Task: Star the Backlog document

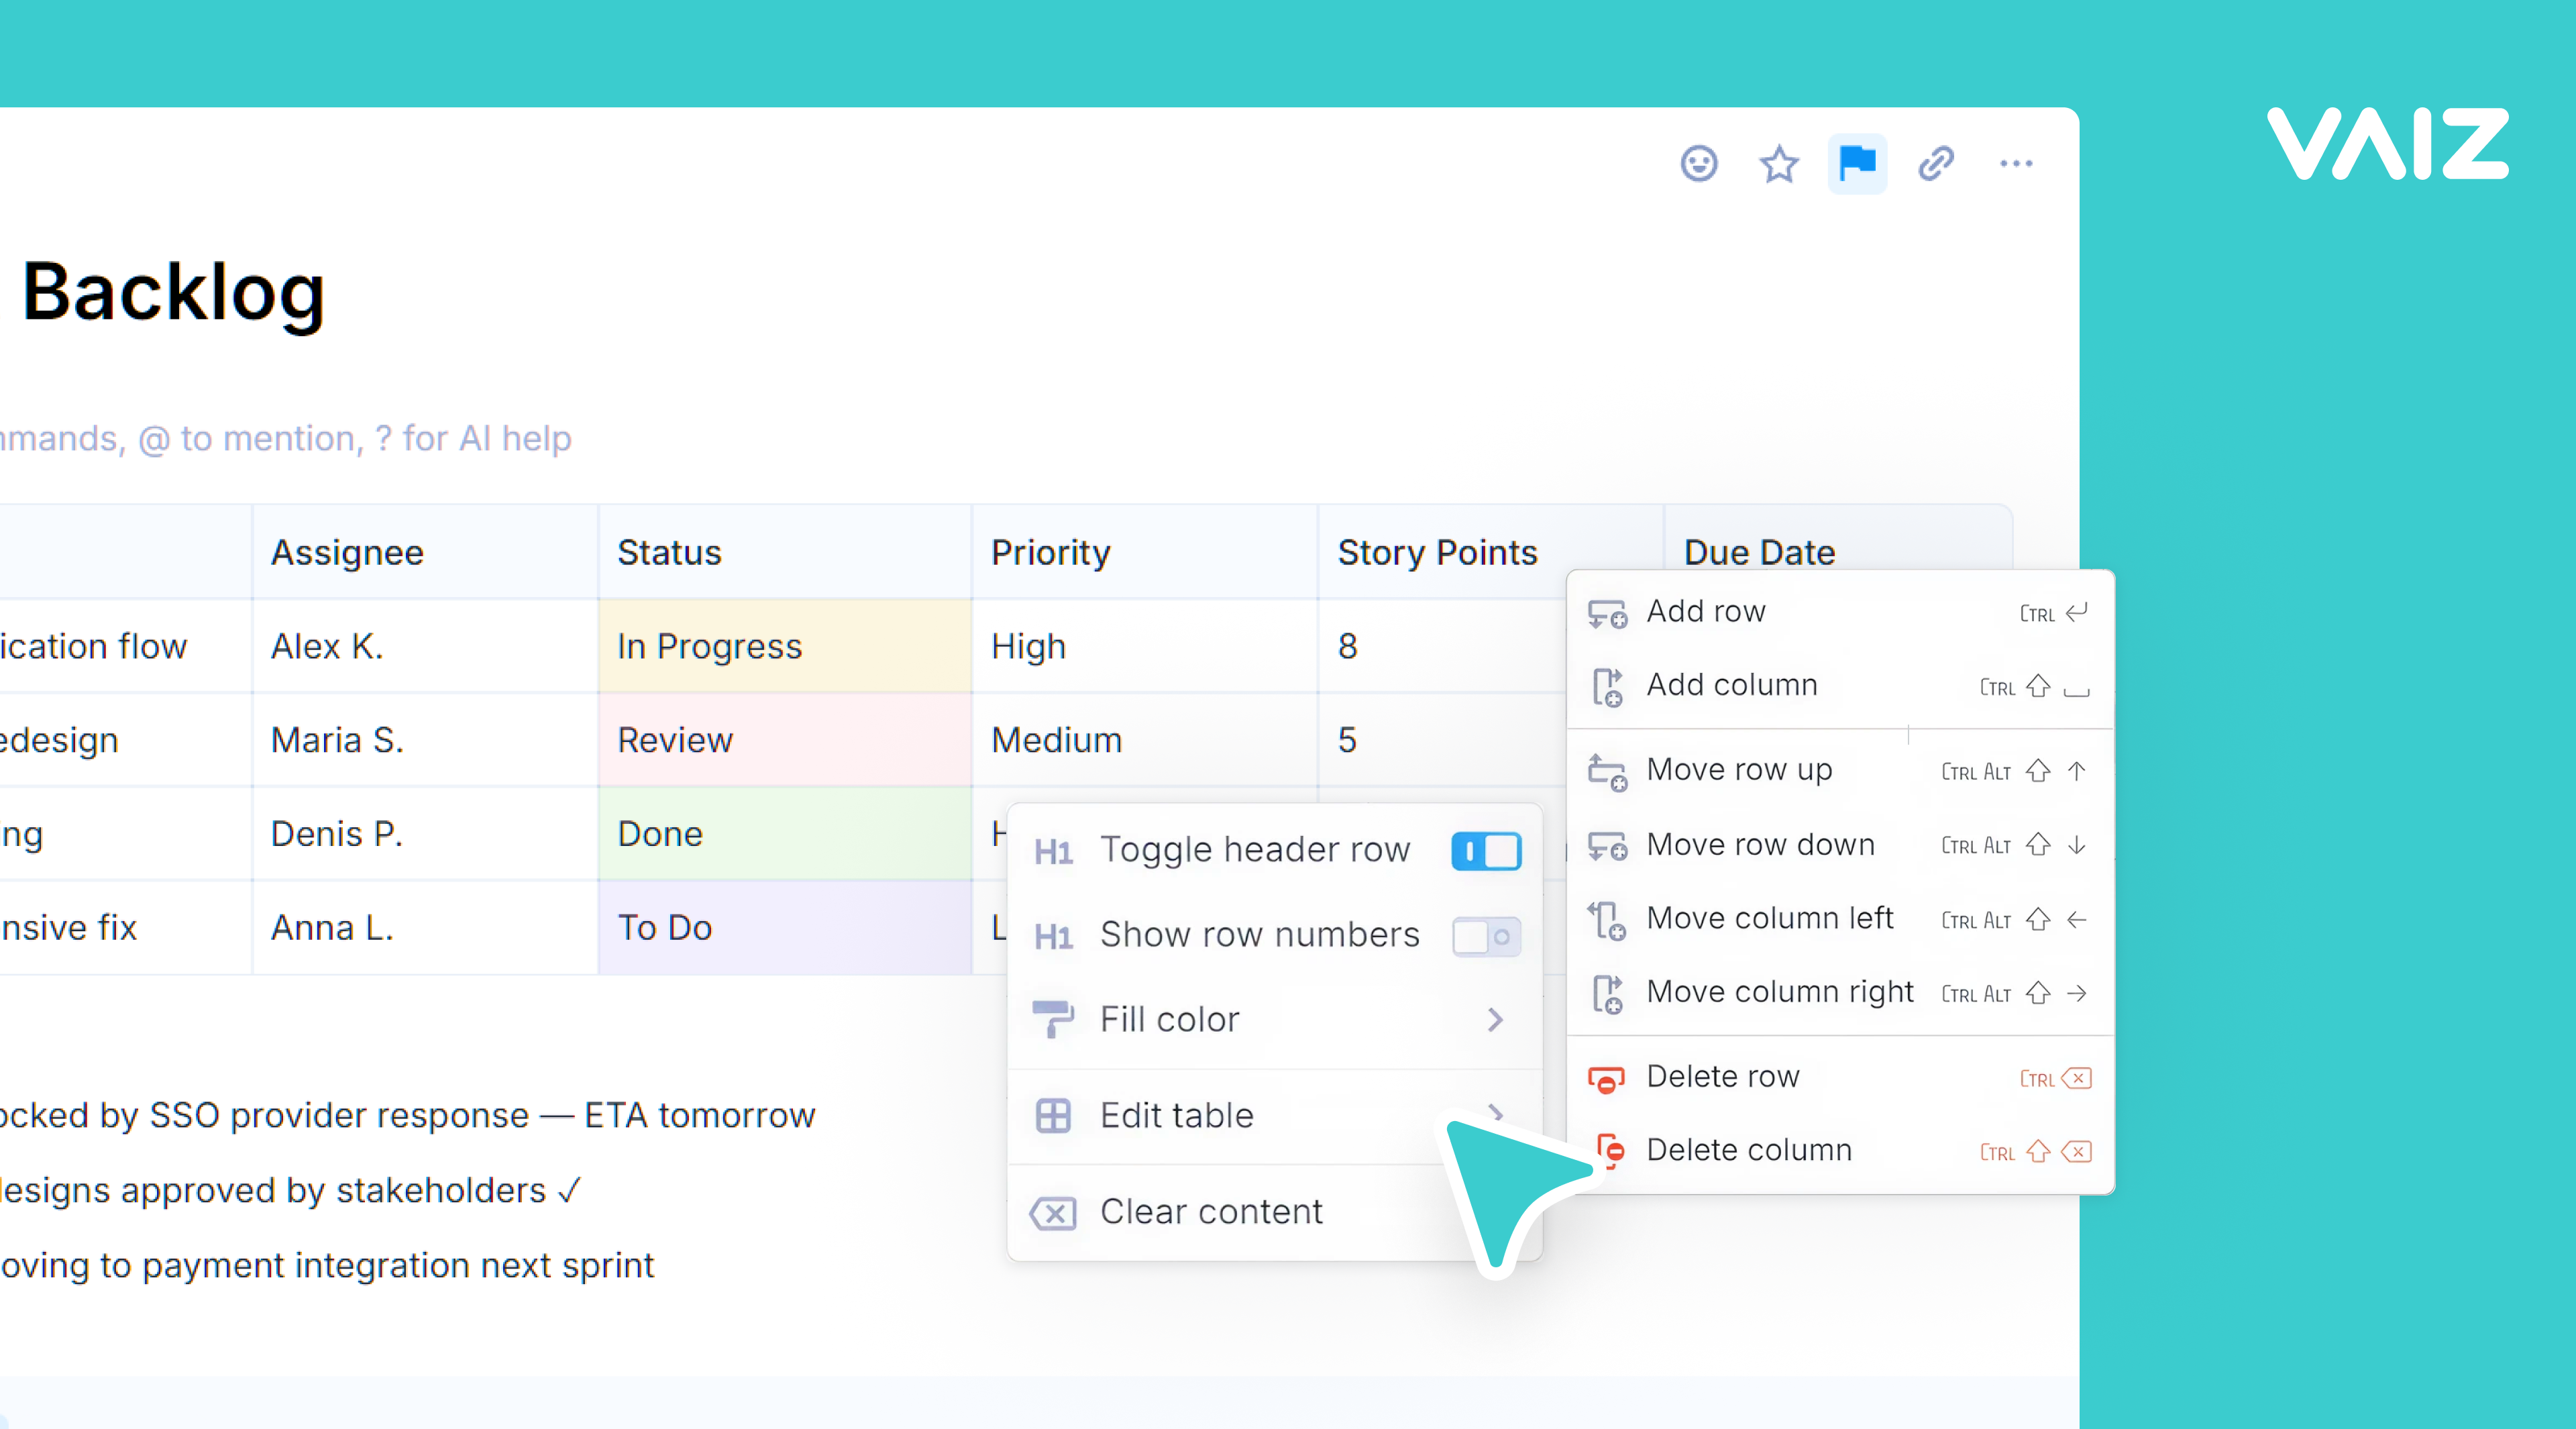Action: point(1778,163)
